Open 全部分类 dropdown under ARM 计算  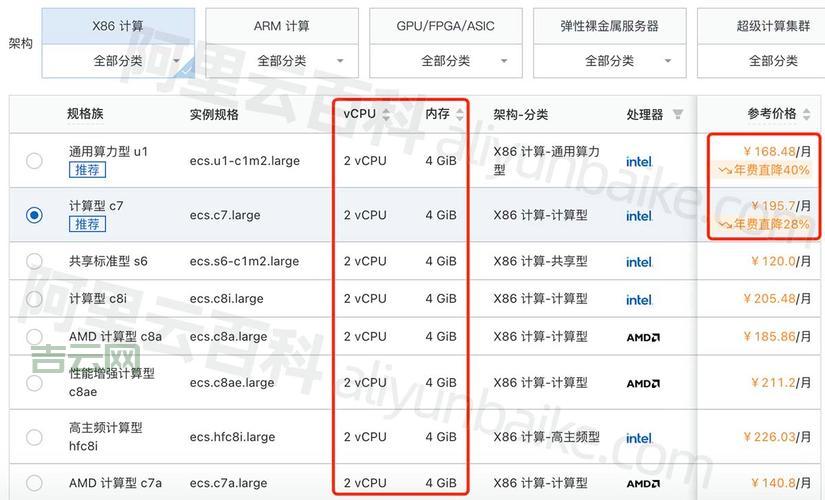pos(281,61)
